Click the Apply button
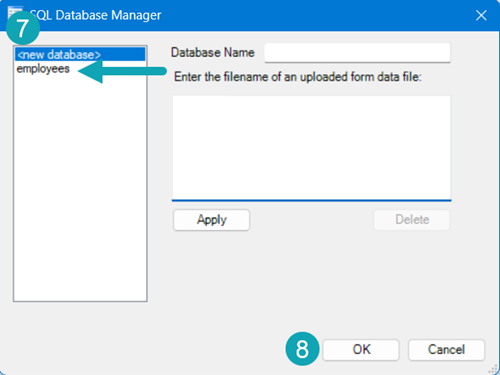This screenshot has width=500, height=375. pyautogui.click(x=211, y=220)
